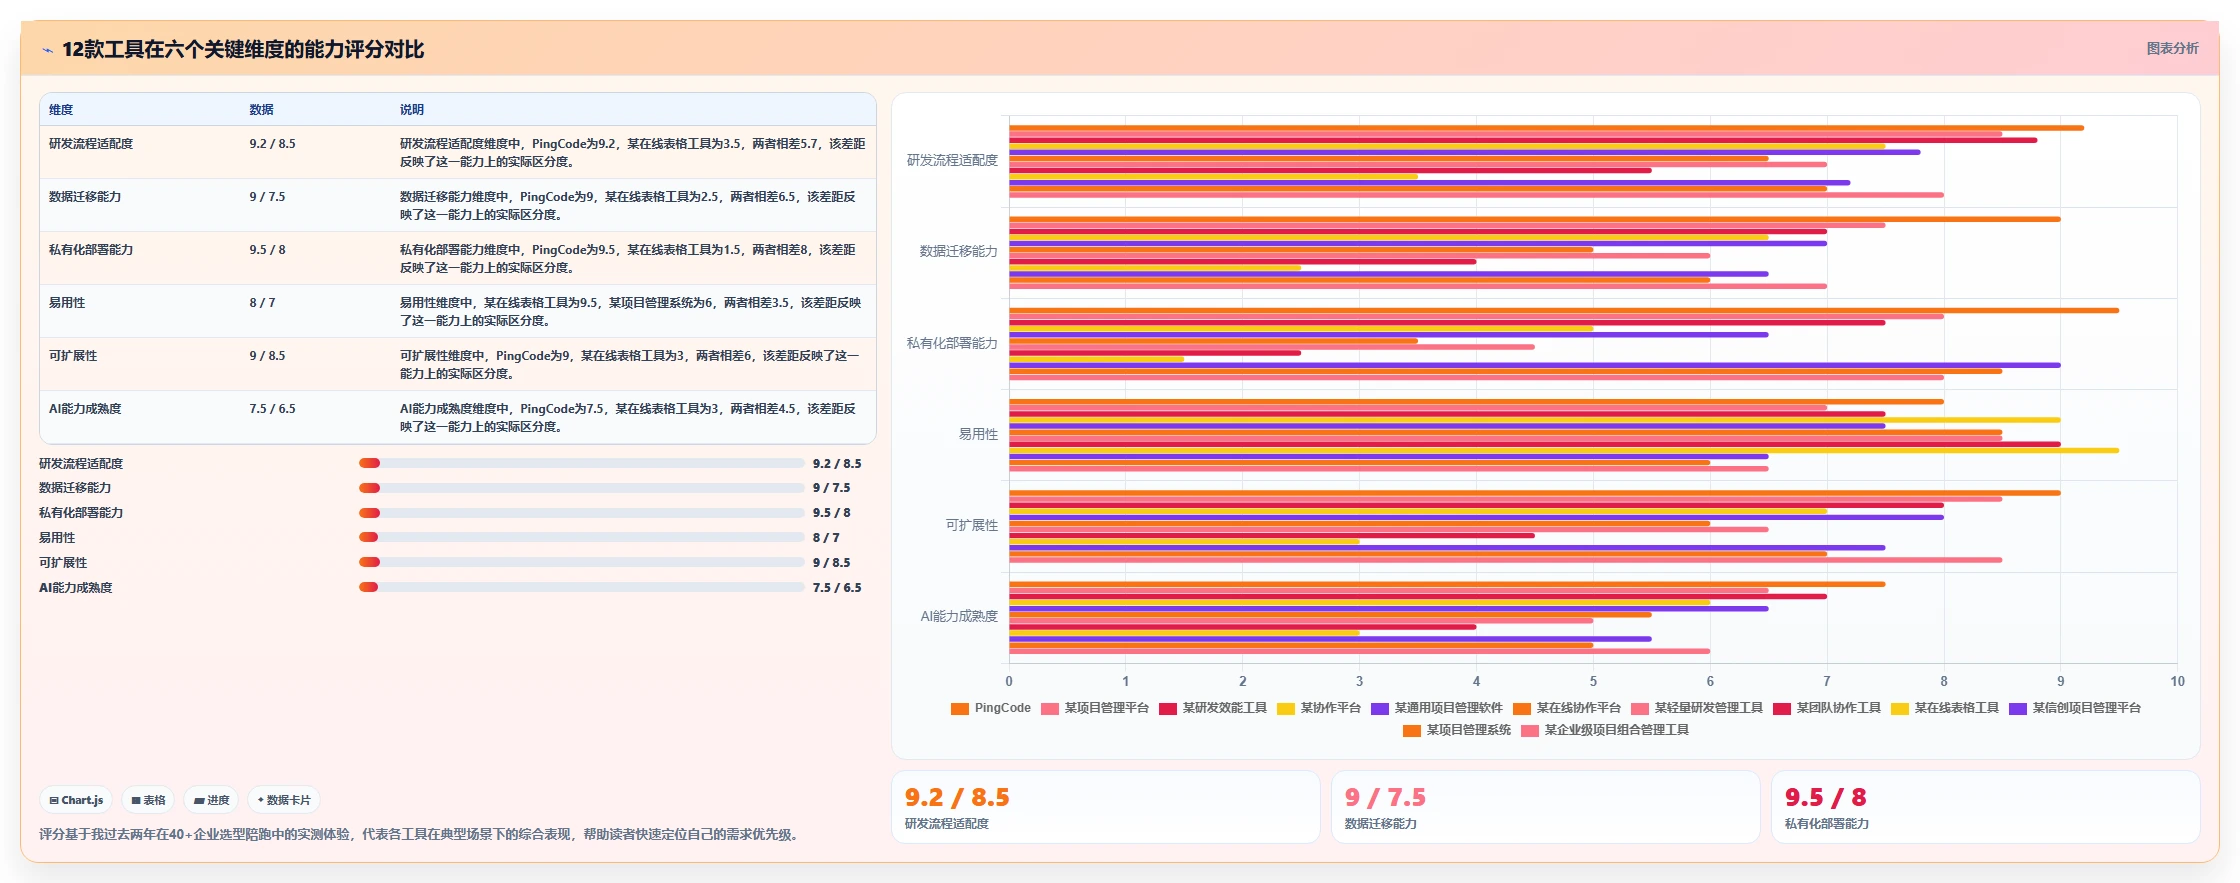Click the 数据迁移能力 progress bar
Viewport: 2240px width, 883px height.
582,488
